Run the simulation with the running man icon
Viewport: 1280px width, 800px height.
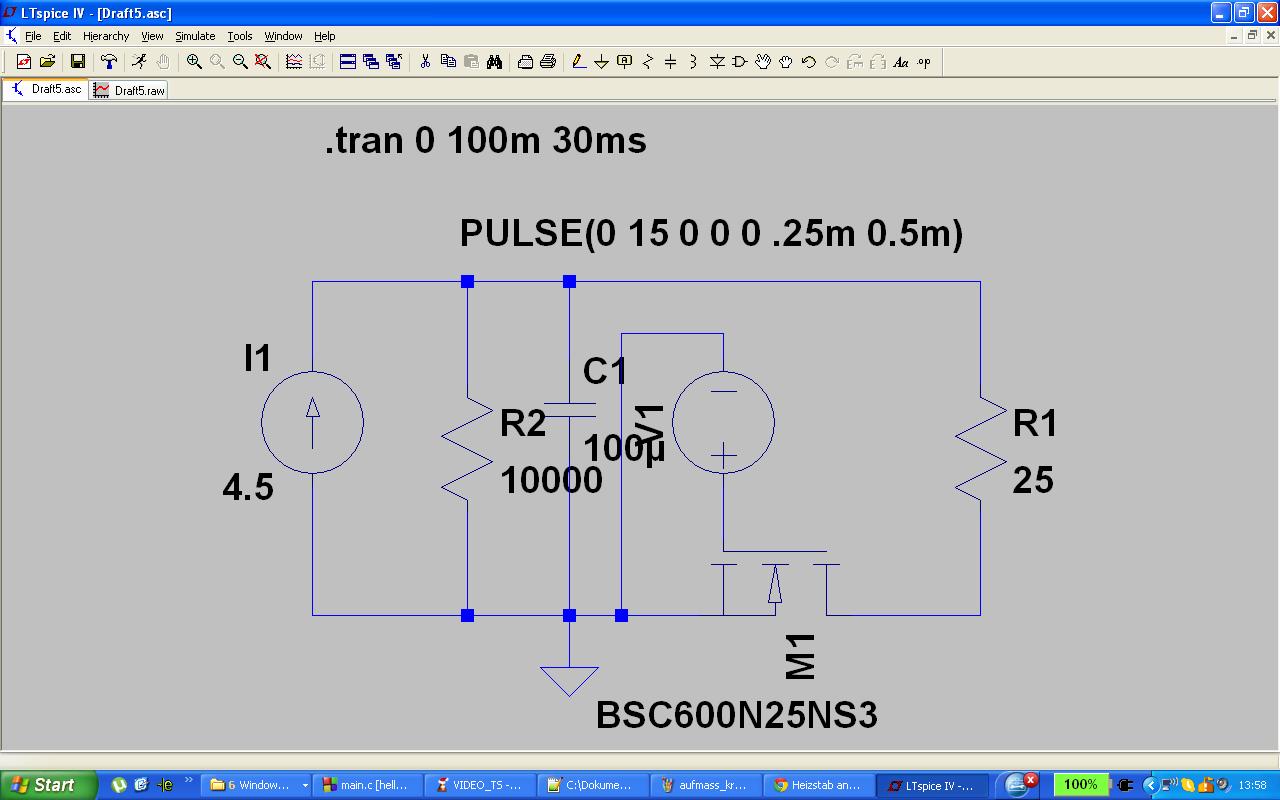tap(139, 62)
